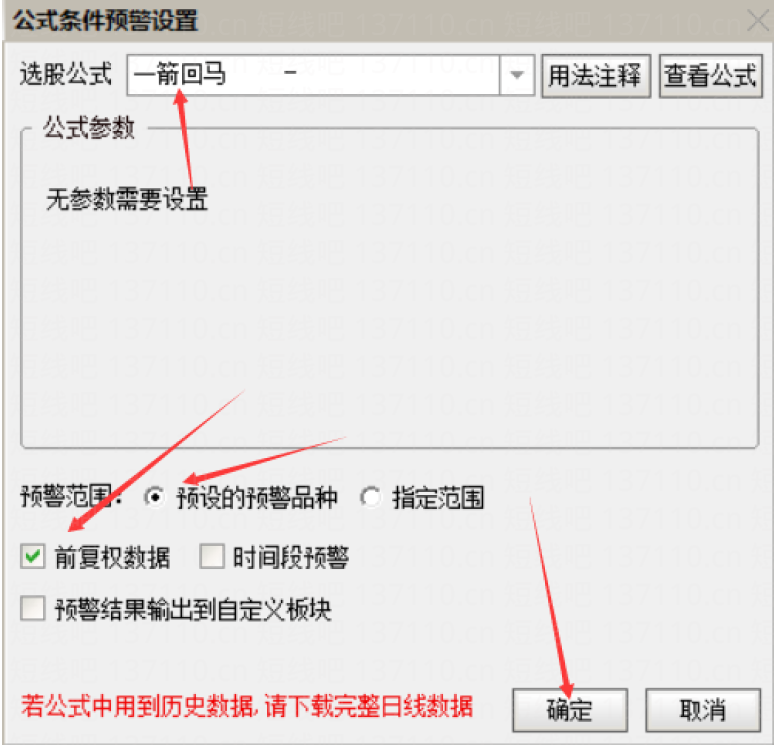Click the 查看公式 button
Image resolution: width=774 pixels, height=745 pixels.
[x=710, y=76]
